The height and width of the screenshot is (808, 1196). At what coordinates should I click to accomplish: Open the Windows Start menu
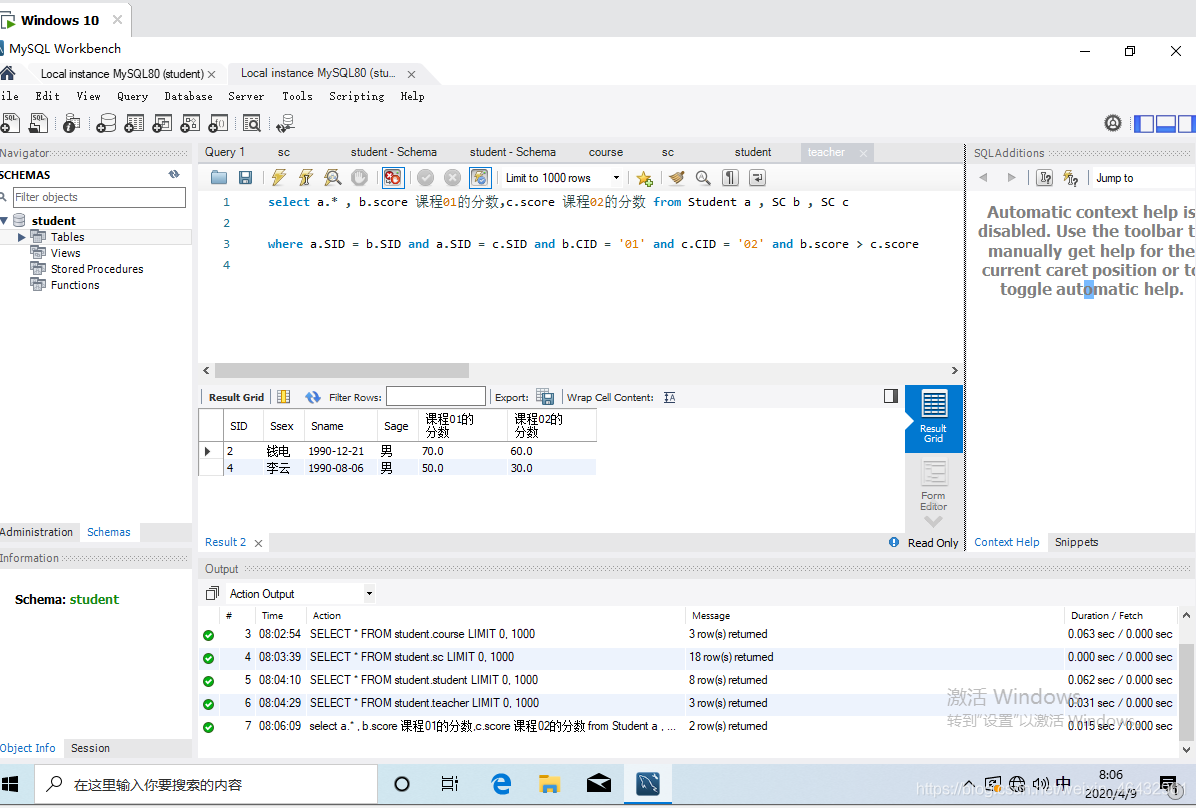[11, 784]
